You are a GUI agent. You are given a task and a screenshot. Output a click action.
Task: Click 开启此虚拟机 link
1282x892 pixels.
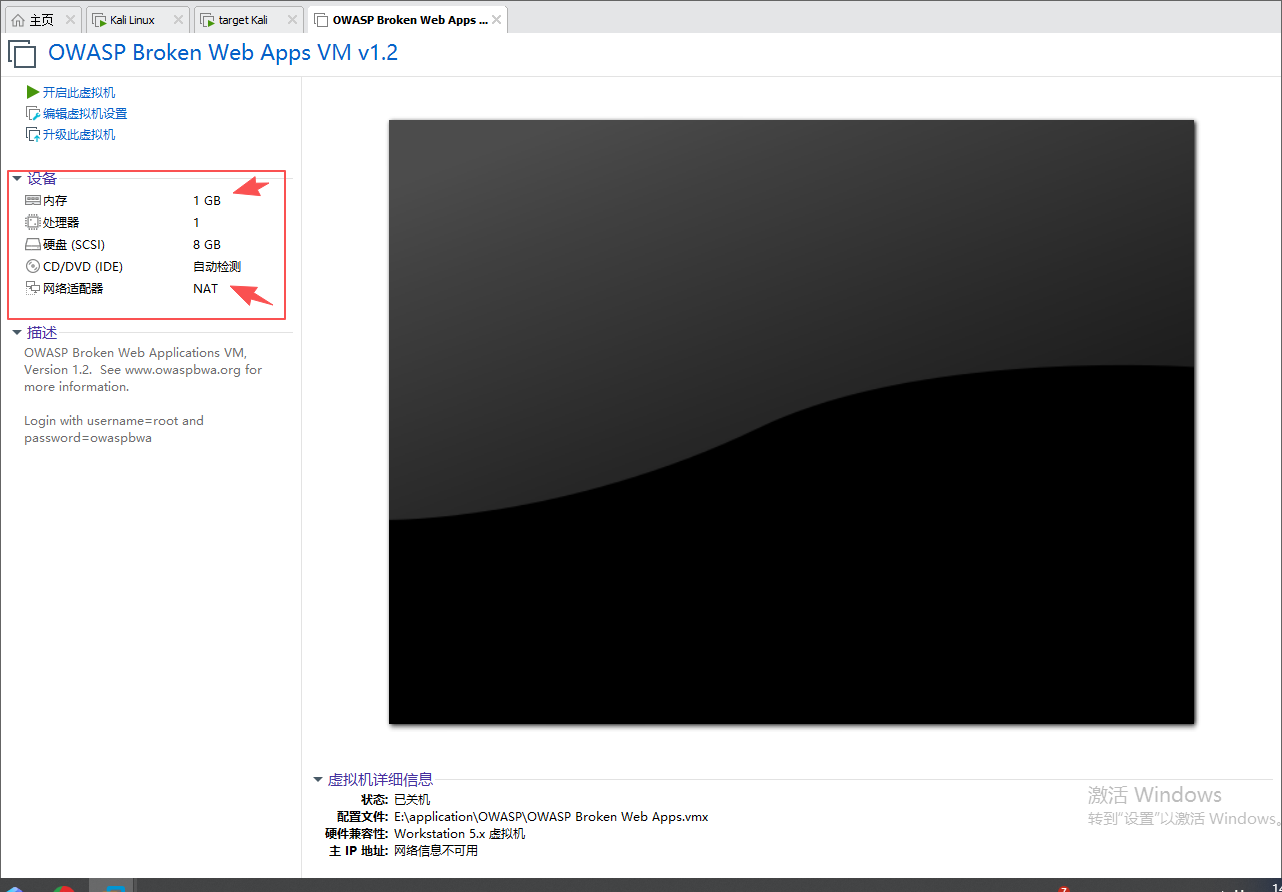(x=79, y=92)
